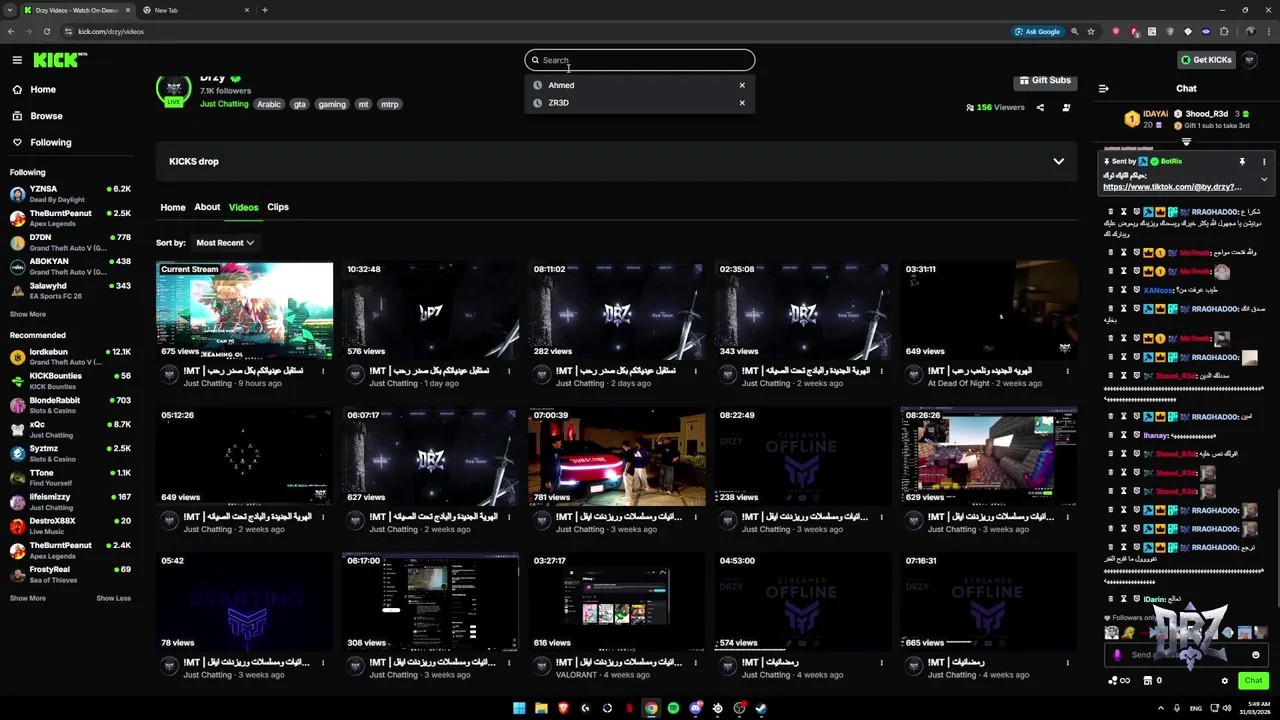The image size is (1280, 720).
Task: Click the volume icon in system tray
Action: click(x=1227, y=708)
